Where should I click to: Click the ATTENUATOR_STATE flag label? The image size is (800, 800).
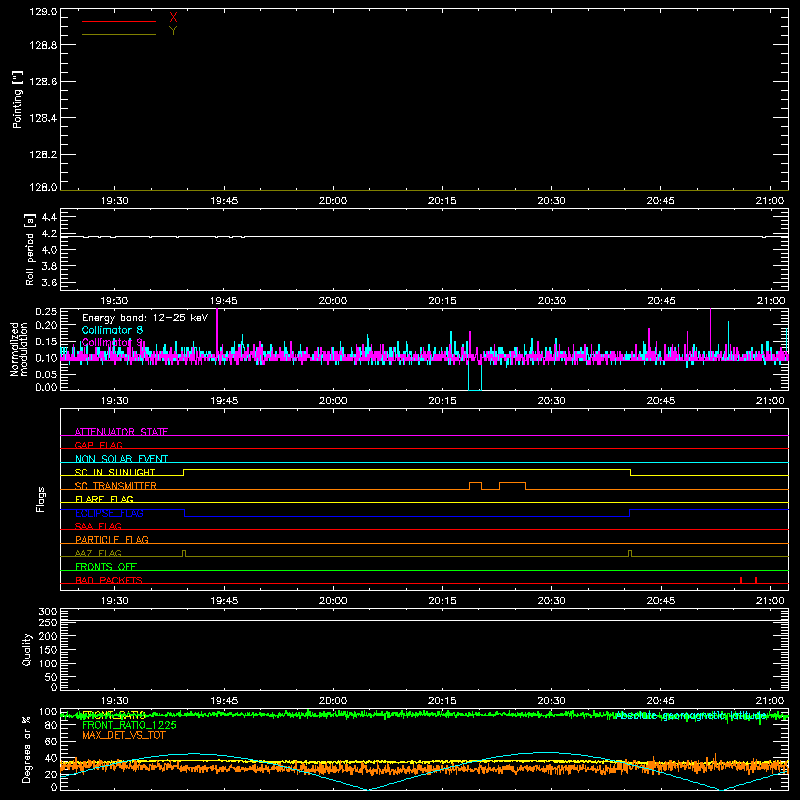pyautogui.click(x=121, y=432)
